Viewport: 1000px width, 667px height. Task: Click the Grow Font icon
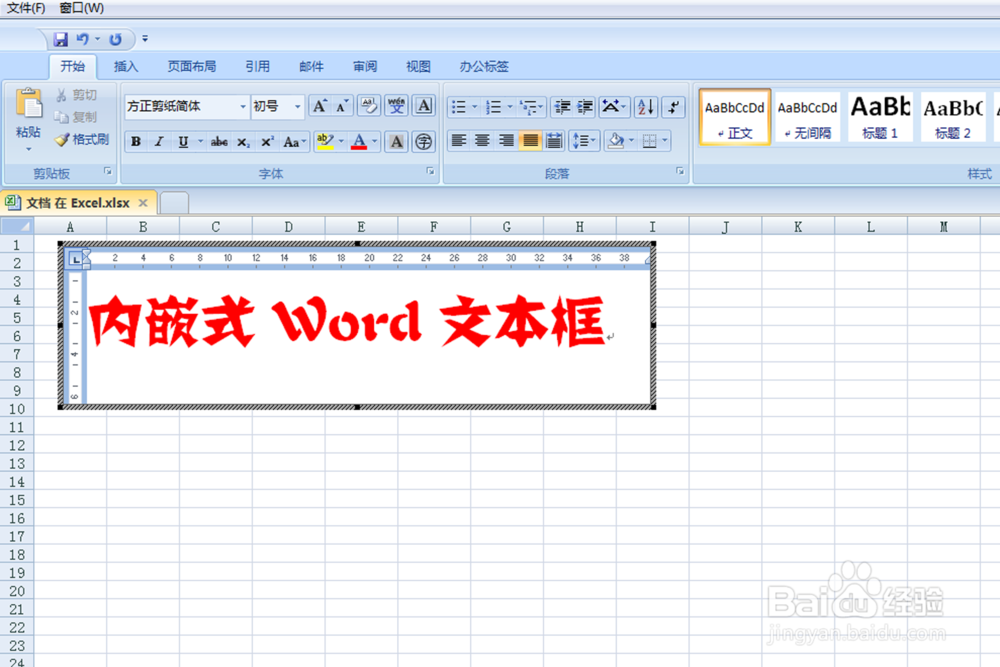pos(319,106)
